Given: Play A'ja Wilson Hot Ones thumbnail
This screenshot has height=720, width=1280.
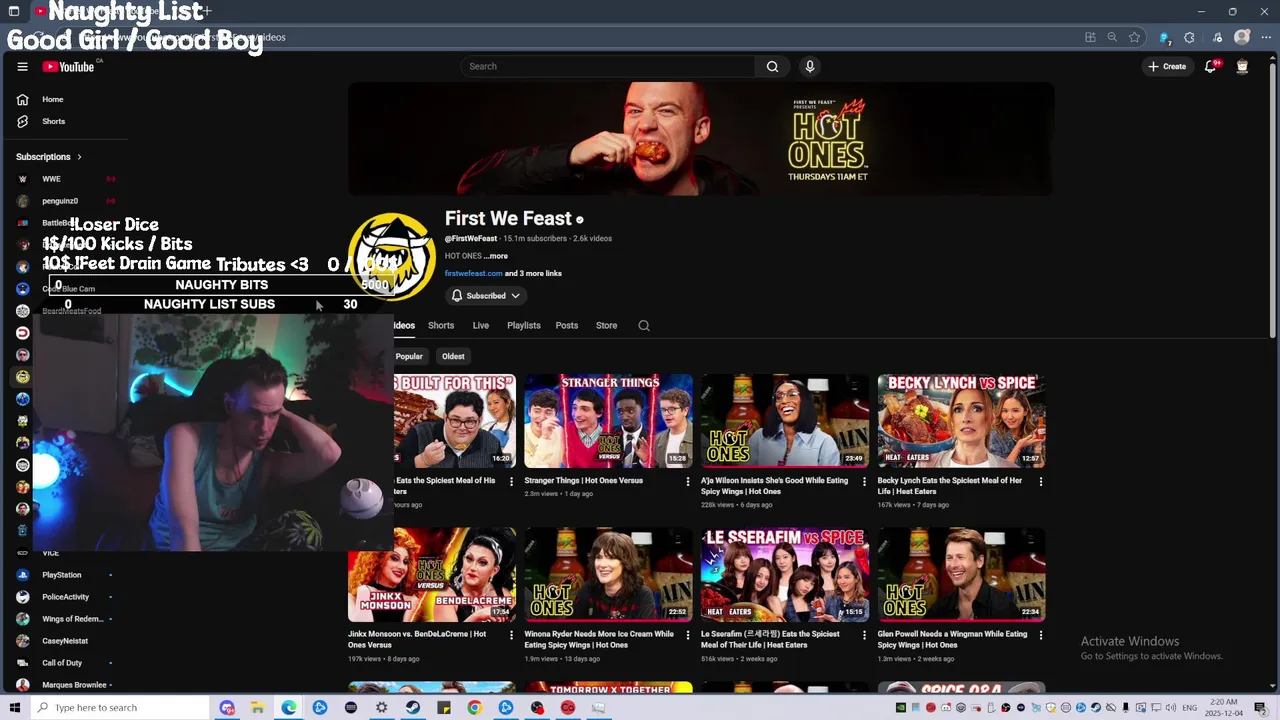Looking at the screenshot, I should (x=785, y=421).
